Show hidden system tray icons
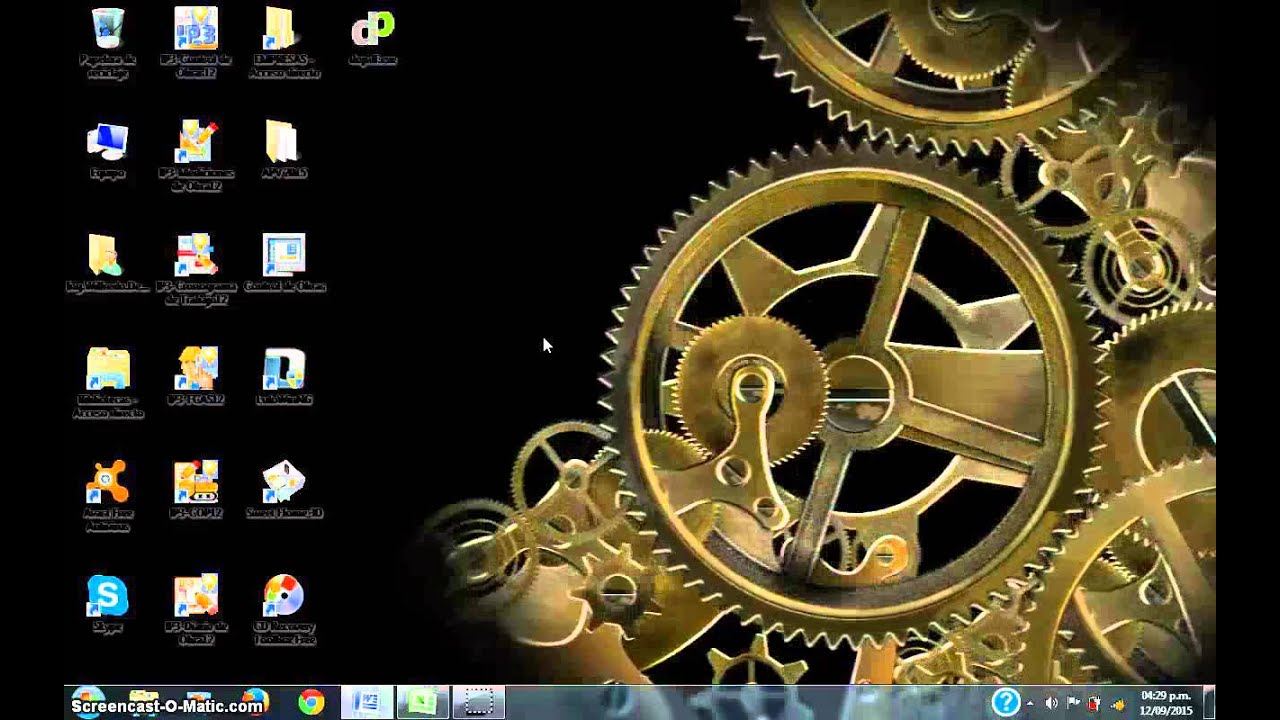 click(1030, 704)
